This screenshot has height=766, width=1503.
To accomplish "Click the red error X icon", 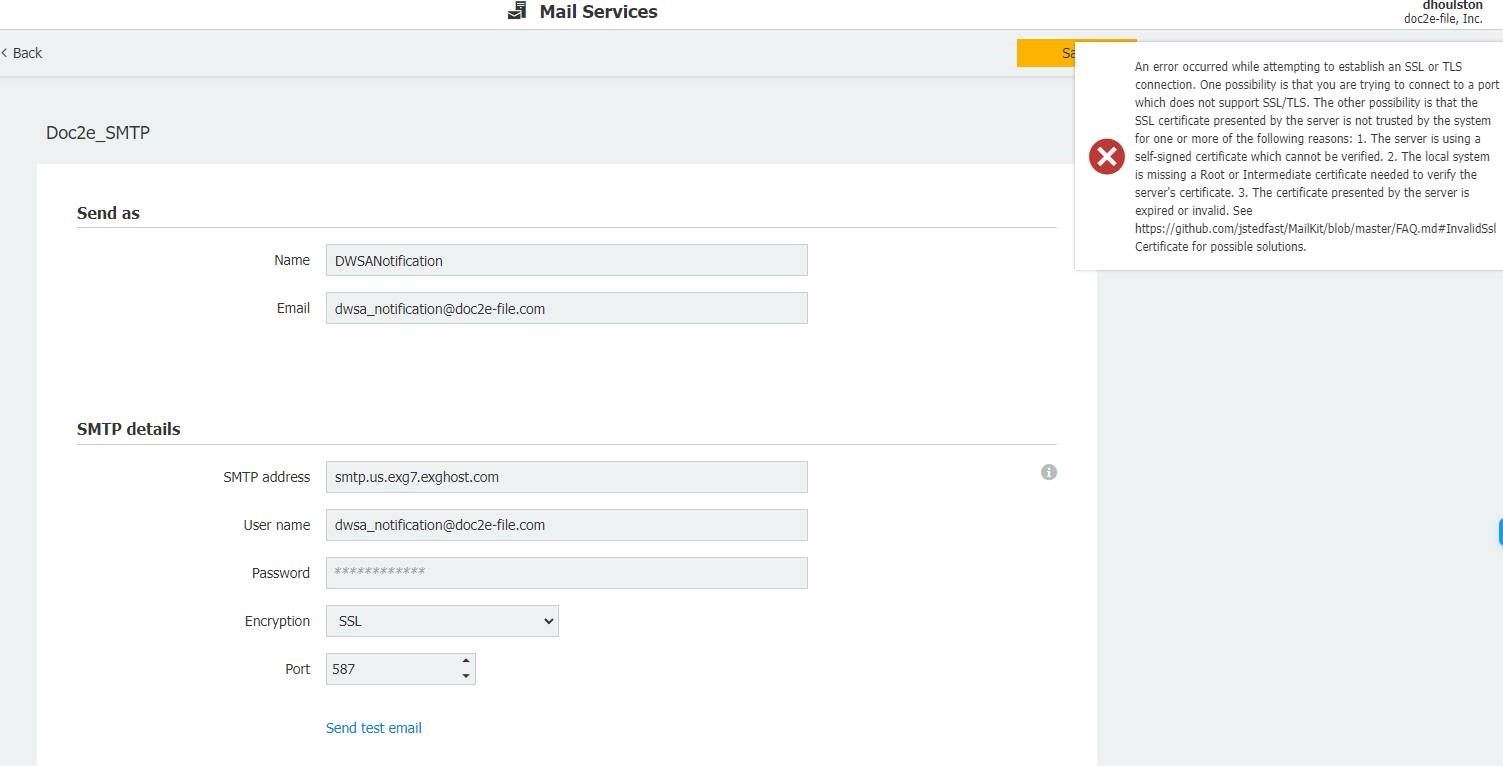I will [x=1106, y=157].
